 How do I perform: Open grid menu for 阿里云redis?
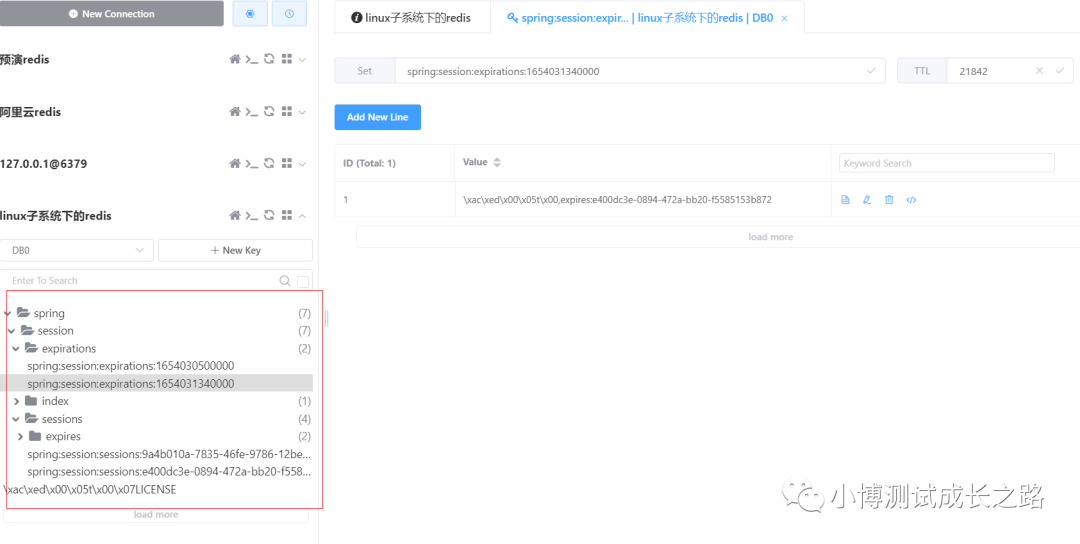(287, 112)
